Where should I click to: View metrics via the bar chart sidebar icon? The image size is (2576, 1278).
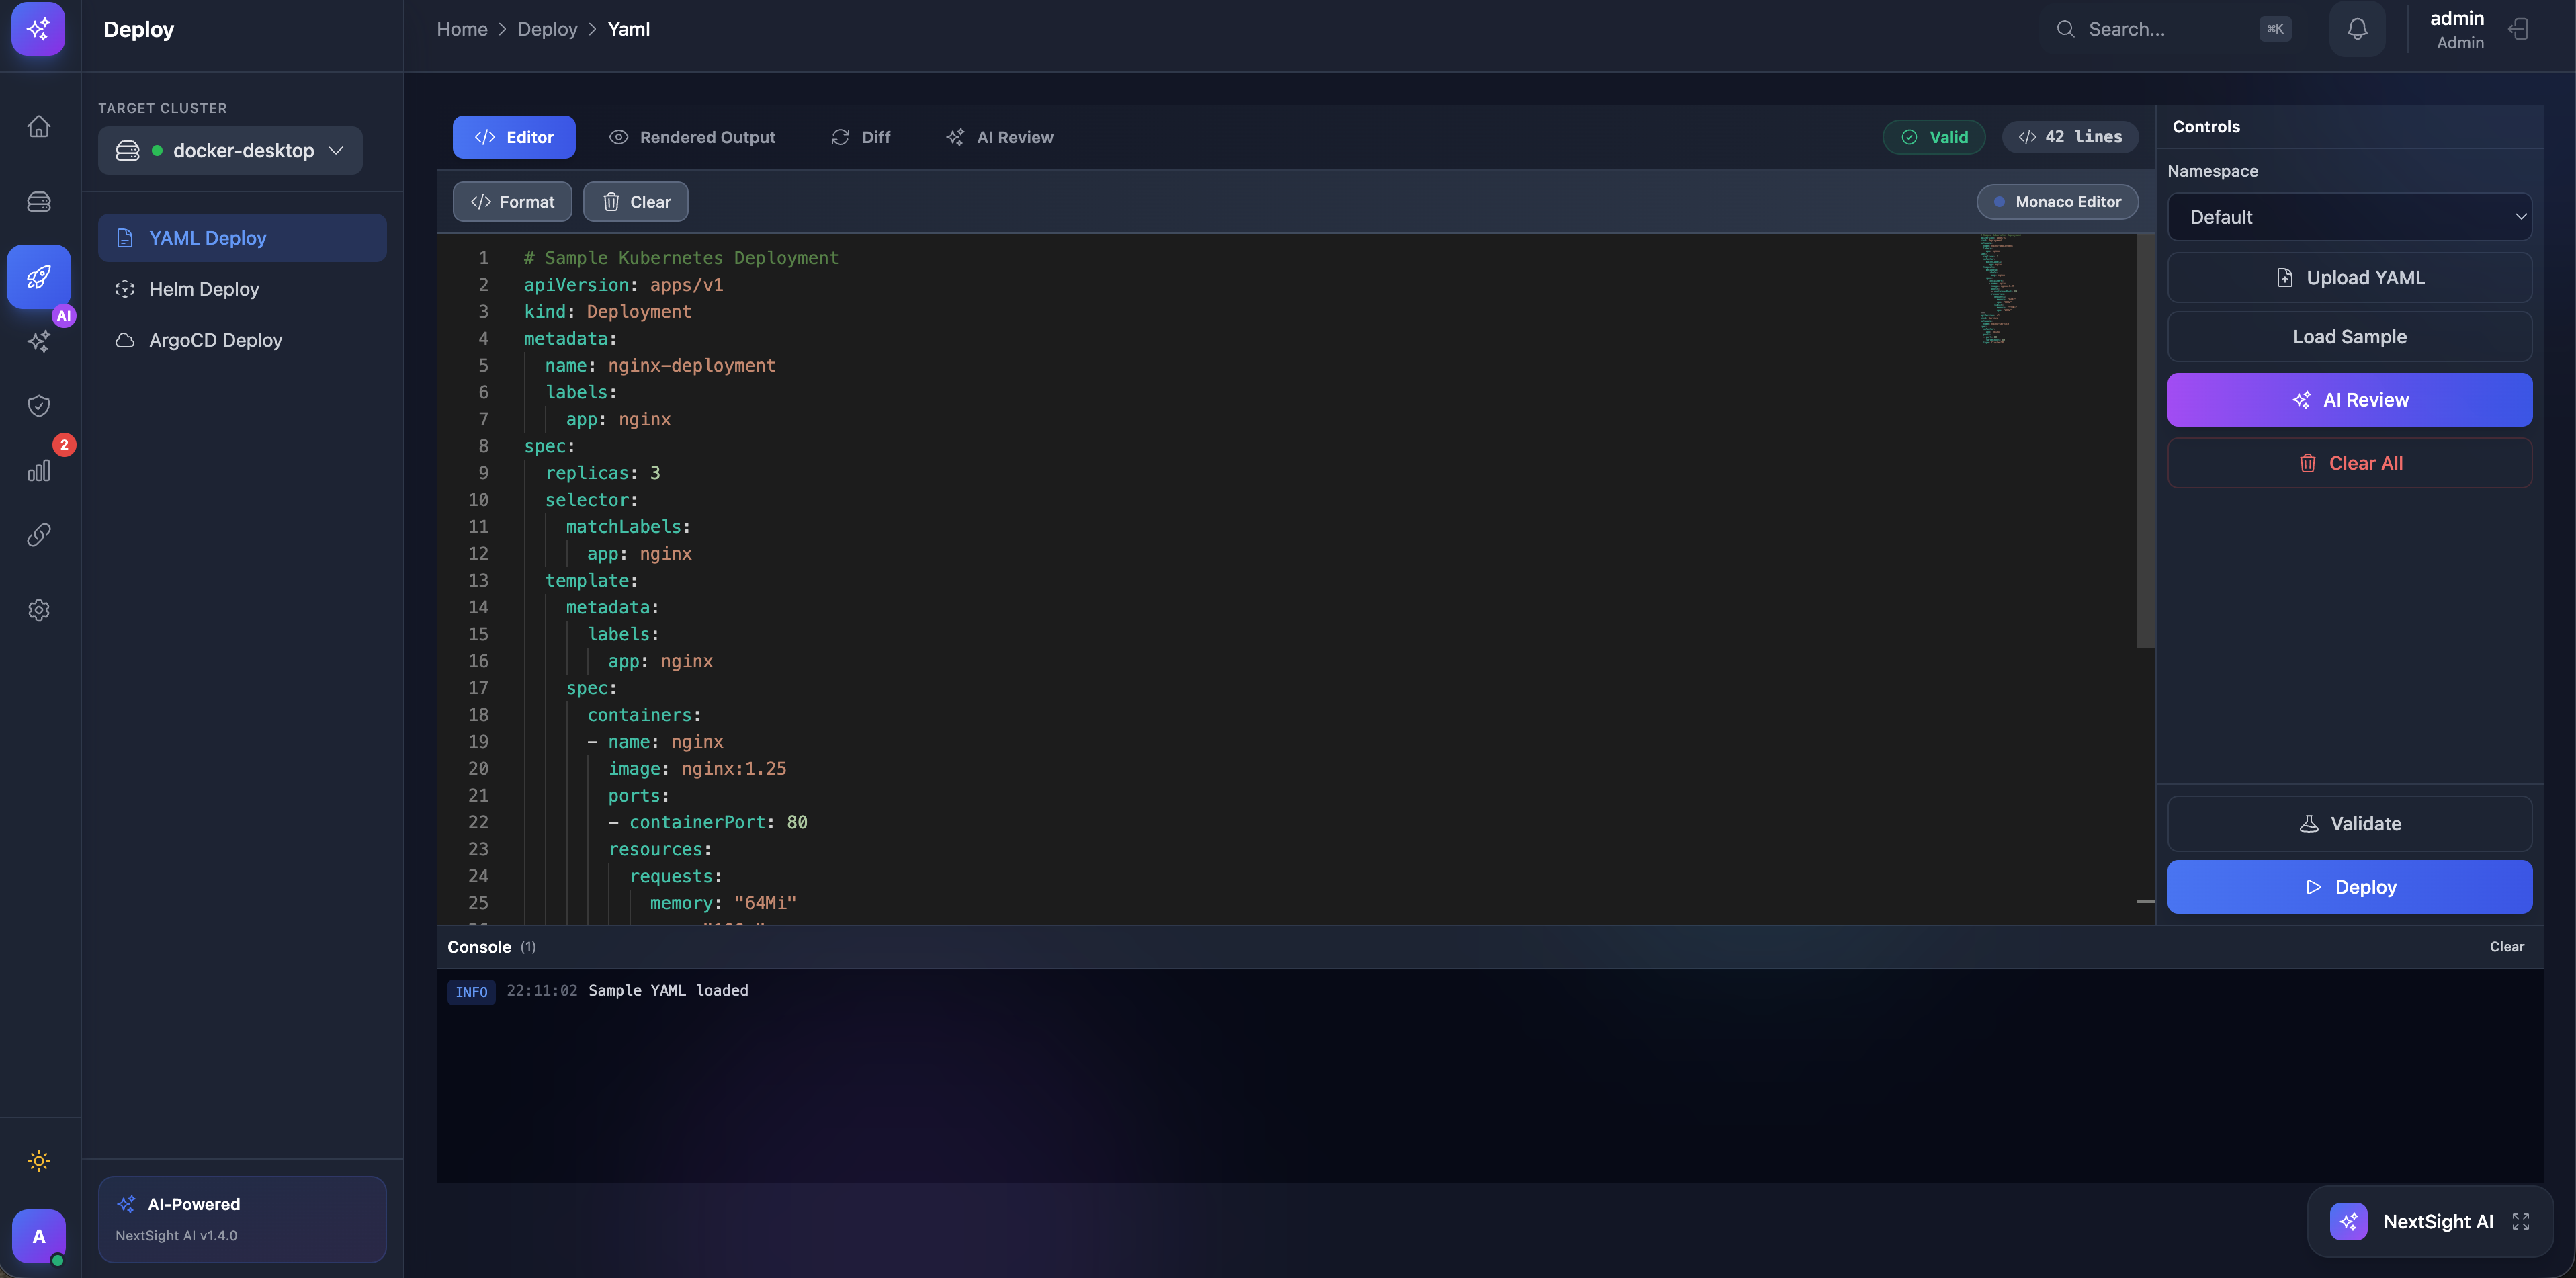click(x=39, y=470)
